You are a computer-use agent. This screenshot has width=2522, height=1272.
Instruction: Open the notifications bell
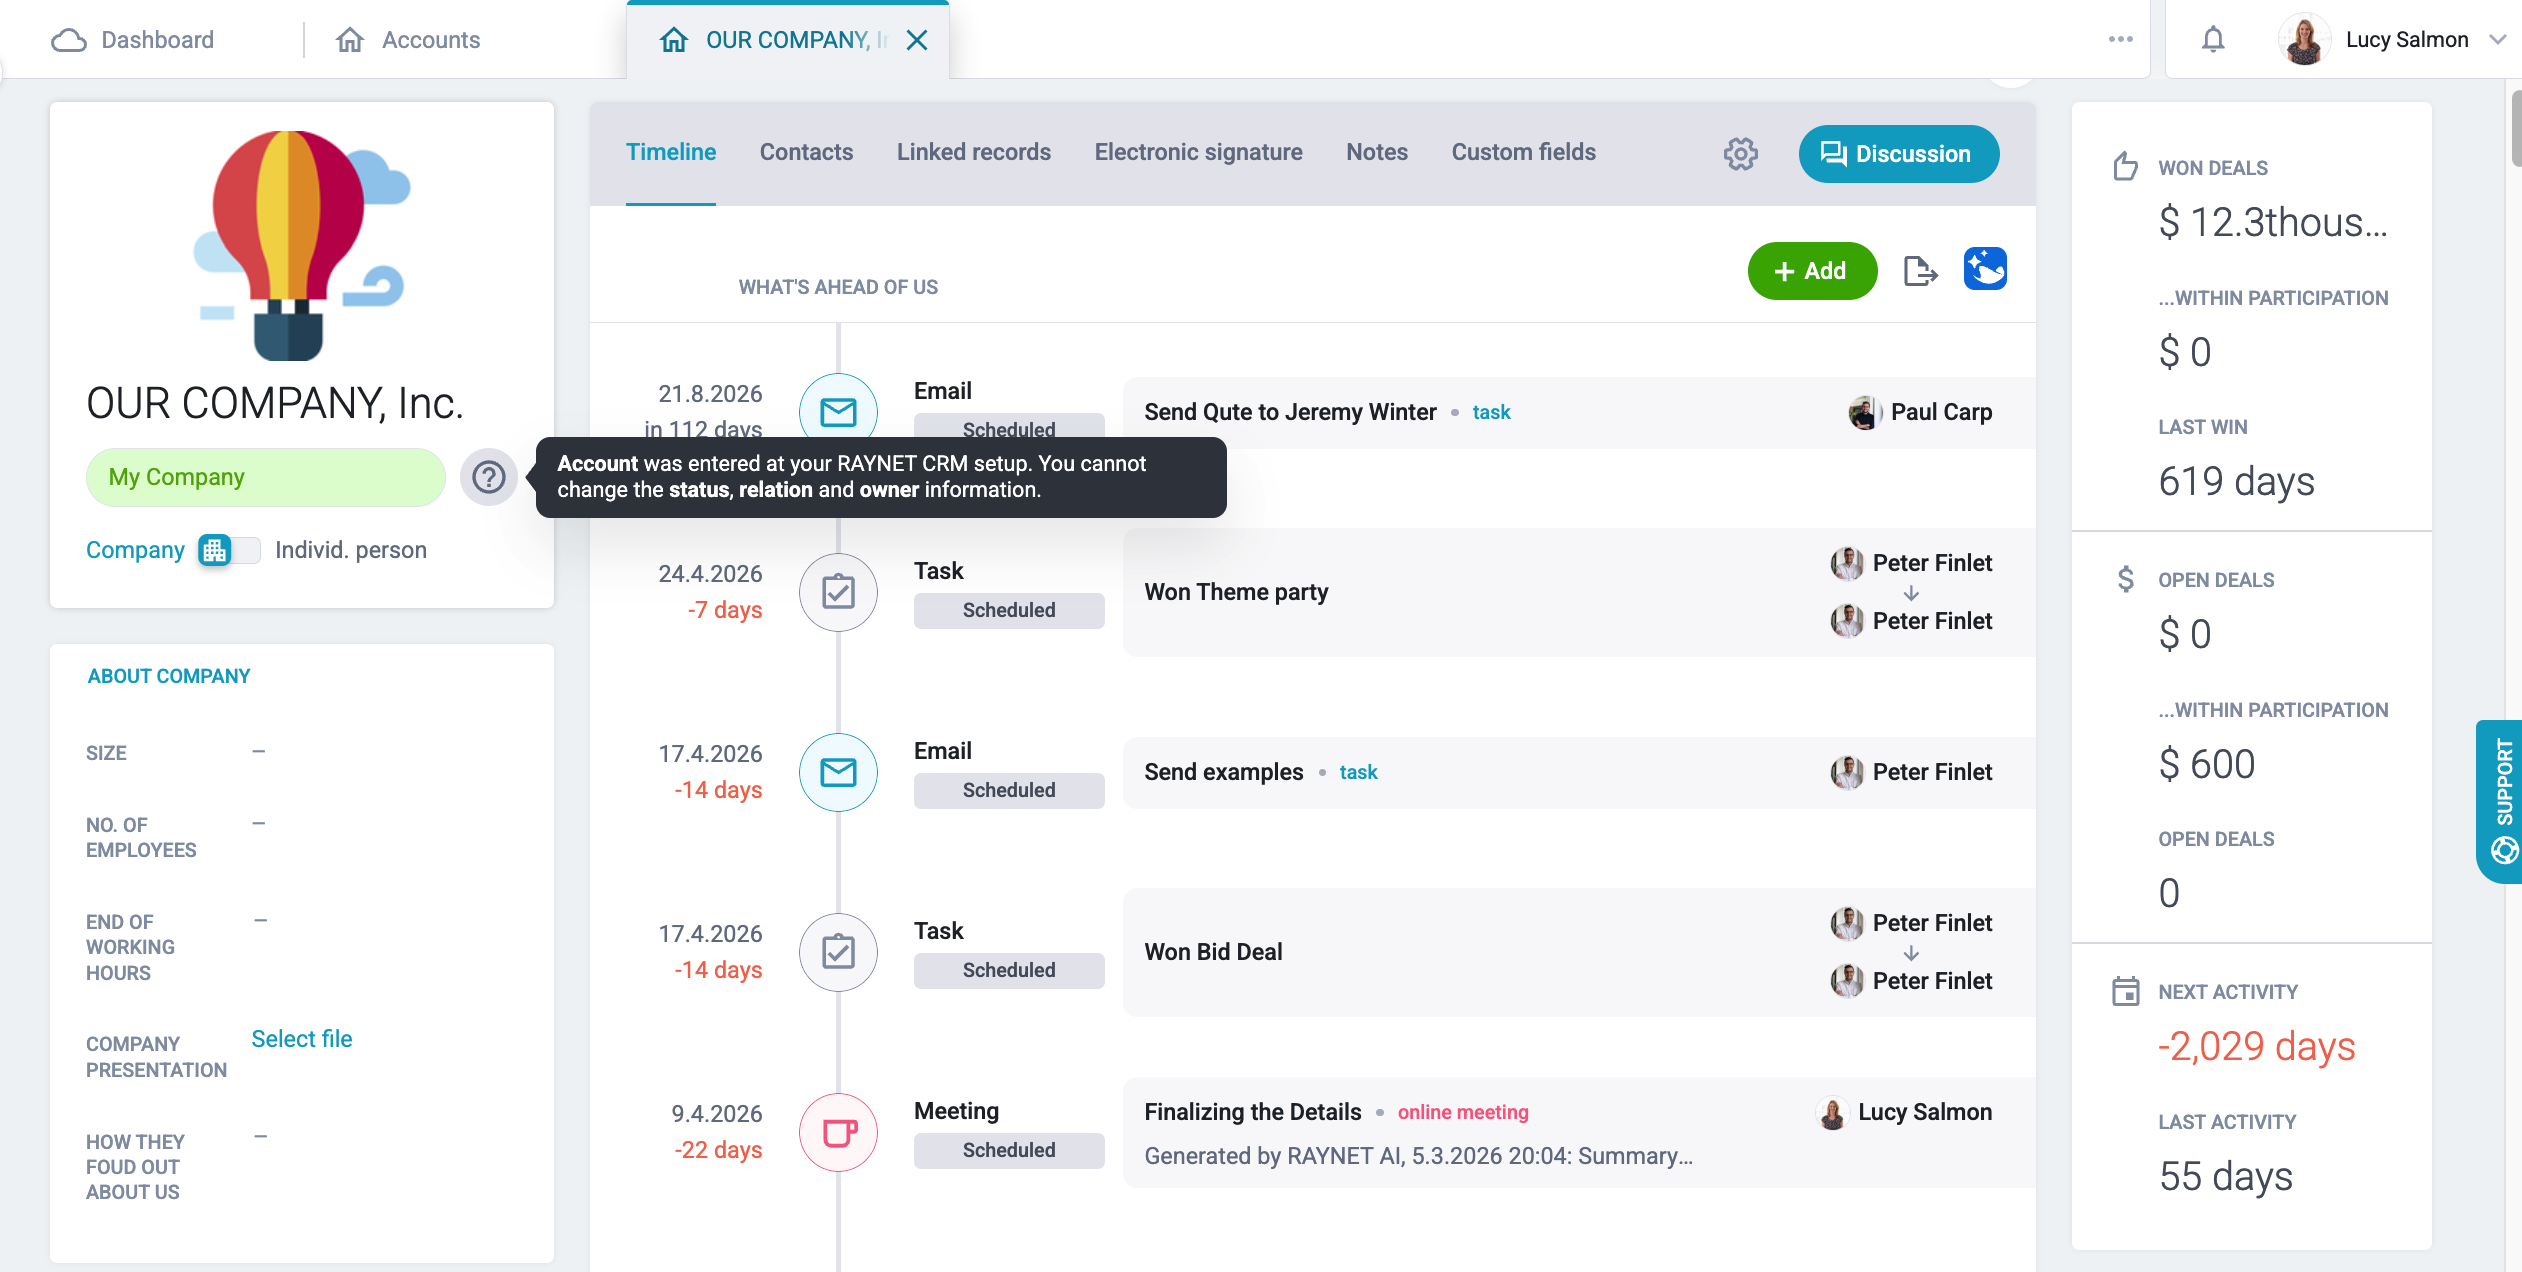2213,39
